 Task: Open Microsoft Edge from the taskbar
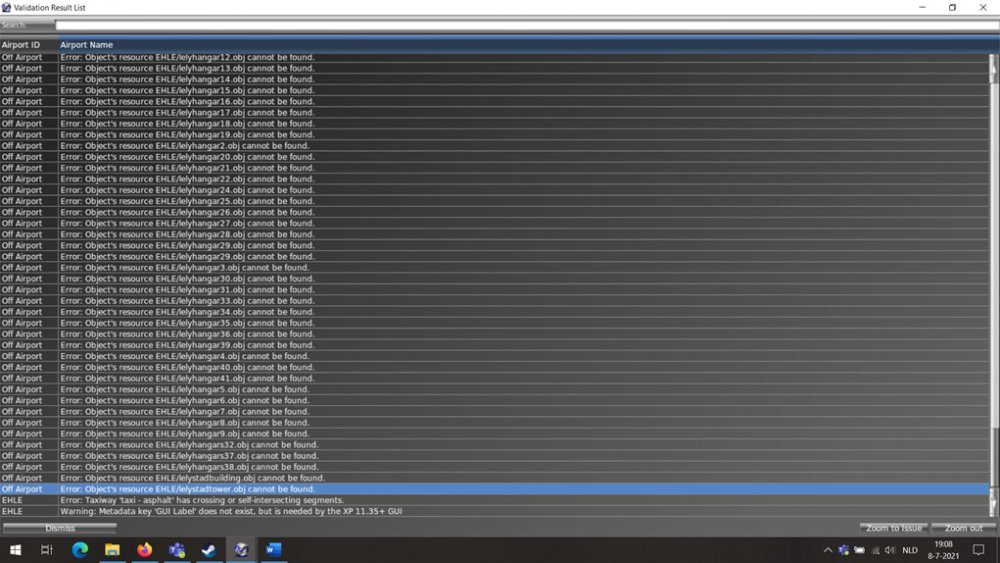pos(80,550)
